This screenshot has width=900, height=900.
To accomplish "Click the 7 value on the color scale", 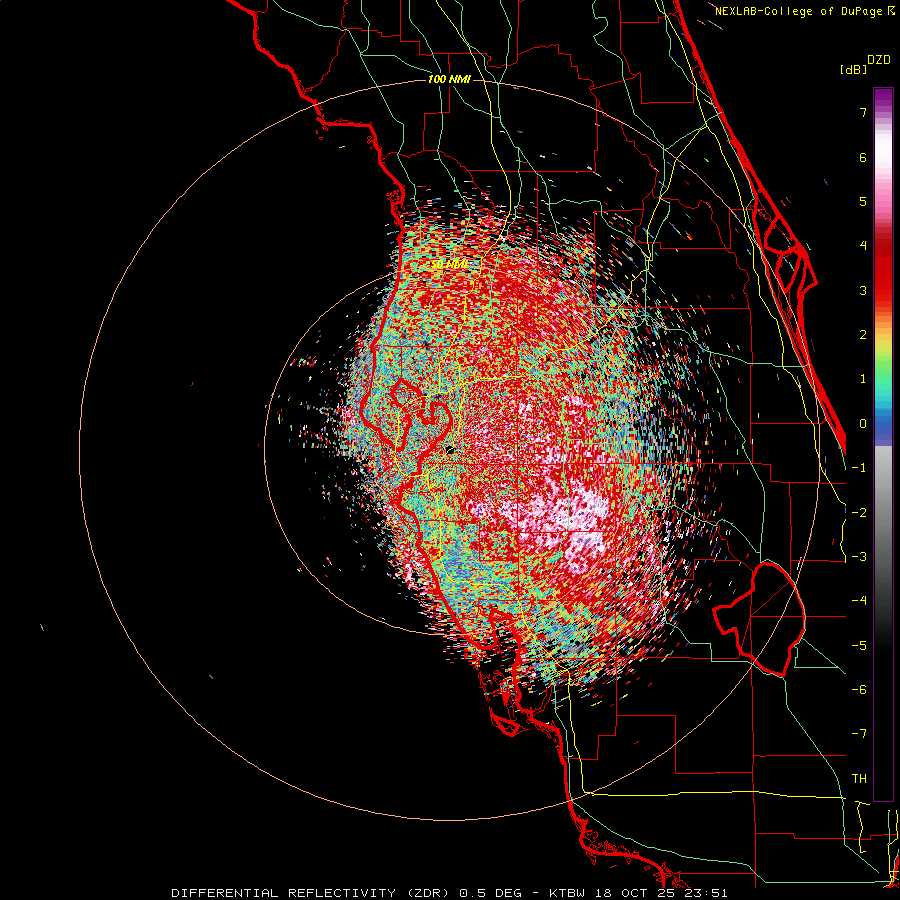I will [863, 112].
